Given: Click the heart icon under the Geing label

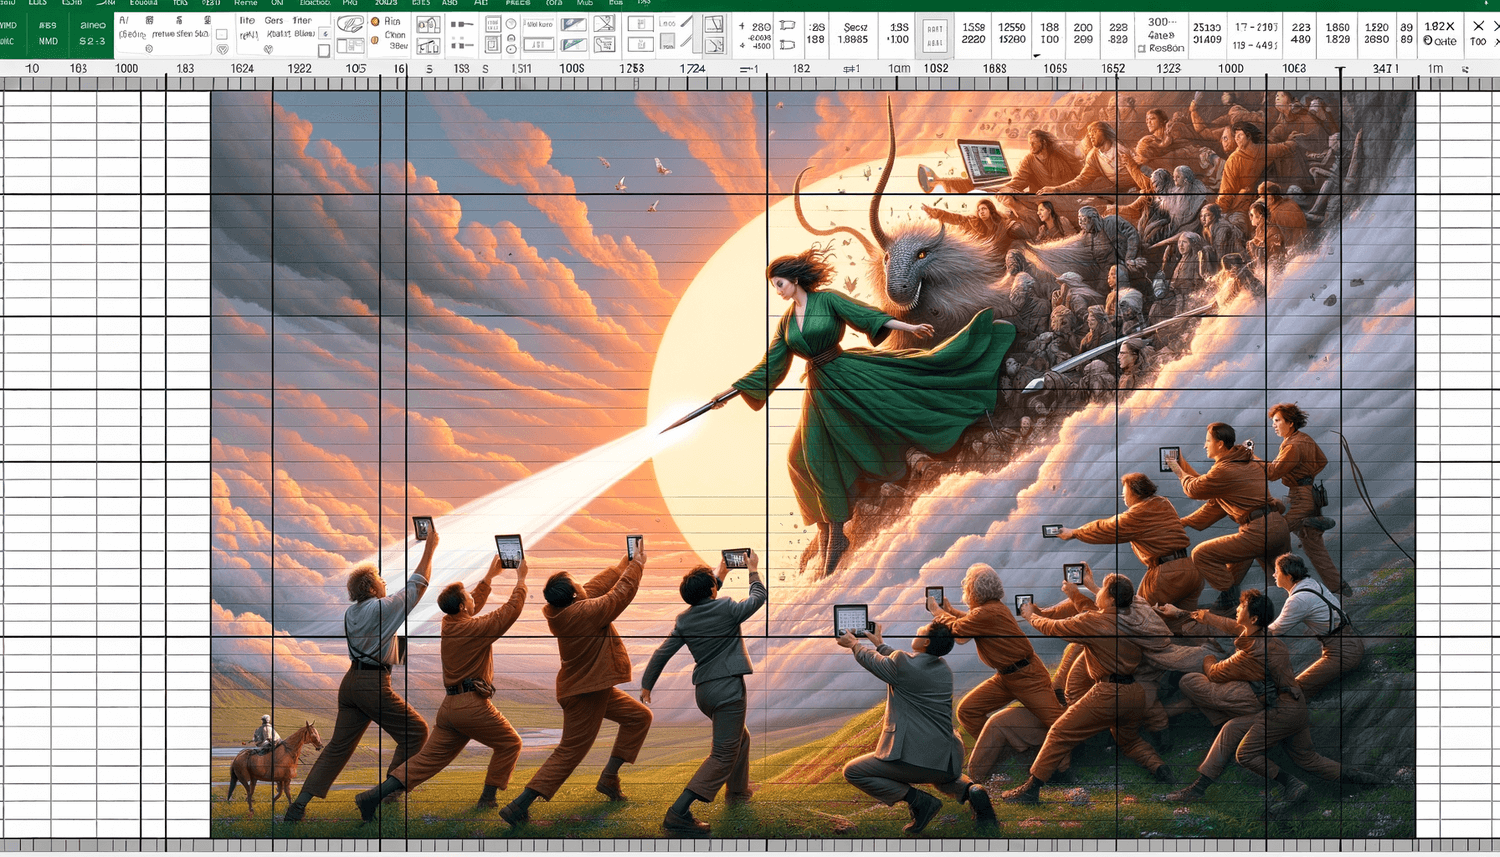Looking at the screenshot, I should [x=268, y=49].
